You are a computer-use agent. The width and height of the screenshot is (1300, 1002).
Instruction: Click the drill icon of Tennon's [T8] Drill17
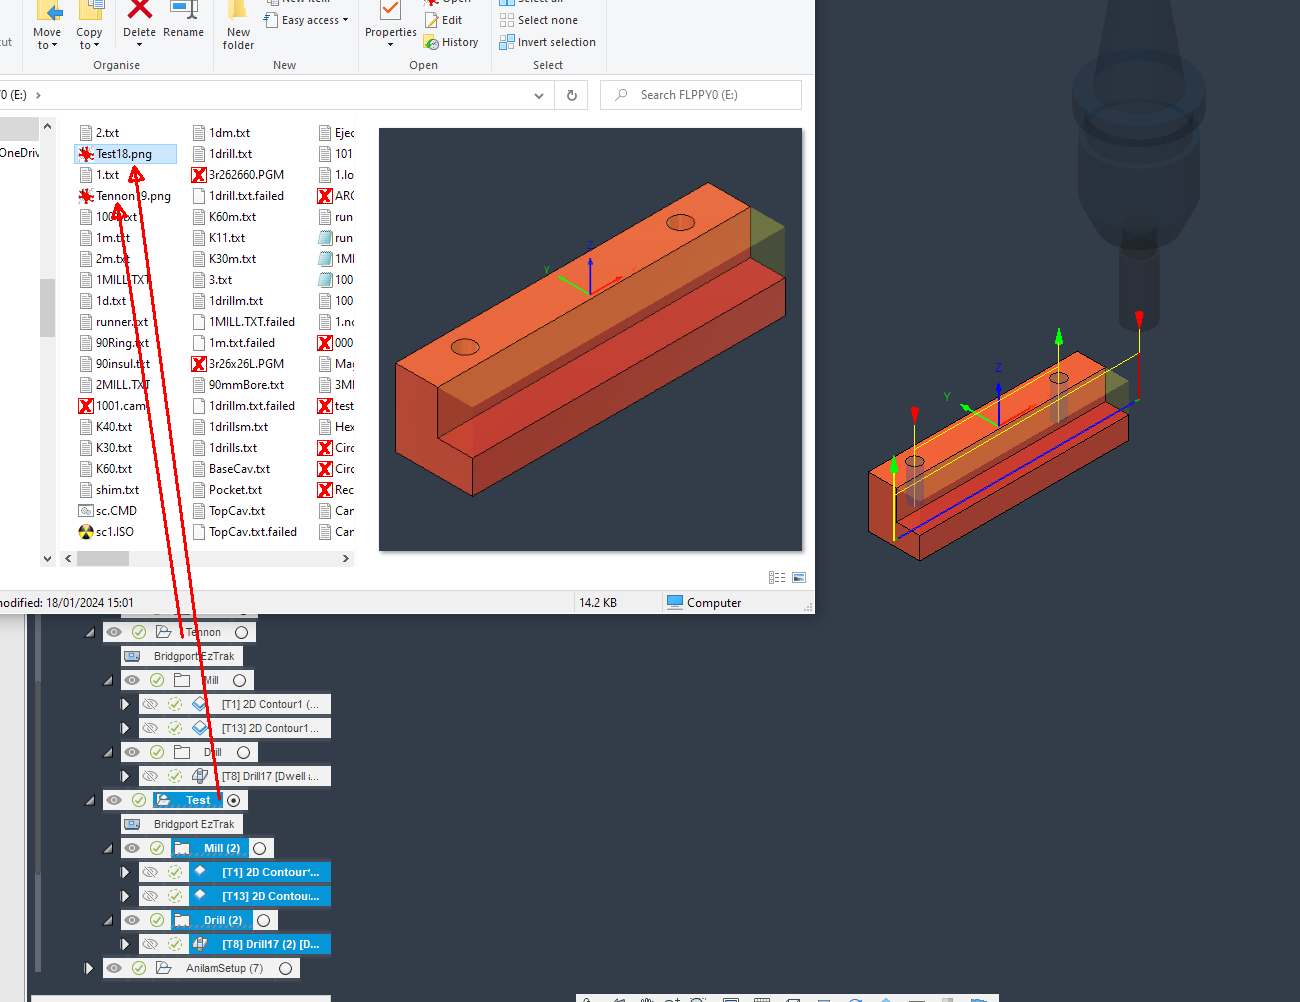pos(200,776)
